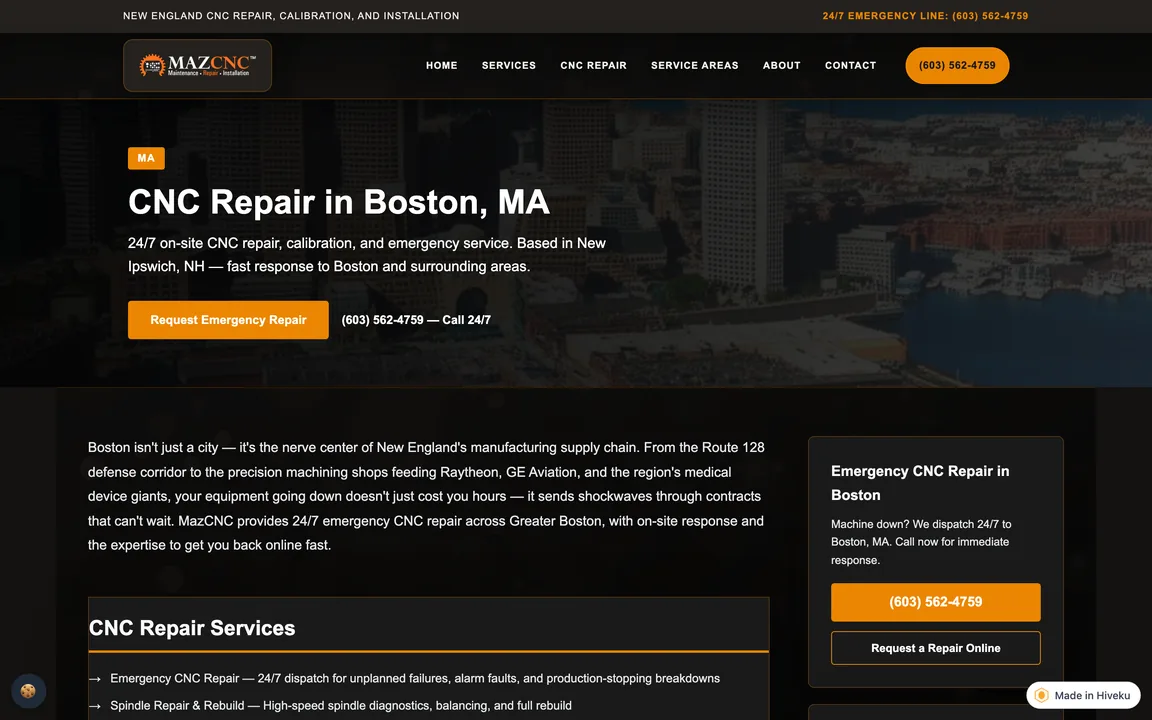This screenshot has height=720, width=1152.
Task: Click the orange phone button in navbar
Action: [957, 65]
